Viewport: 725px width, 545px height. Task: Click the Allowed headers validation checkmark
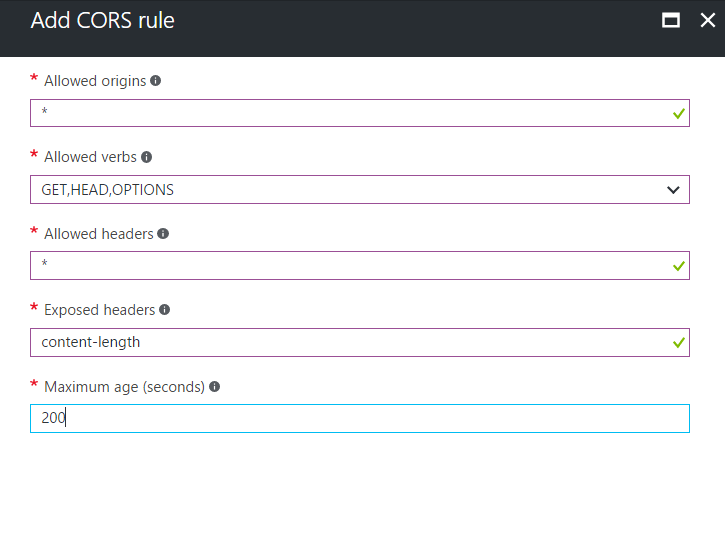click(x=679, y=266)
